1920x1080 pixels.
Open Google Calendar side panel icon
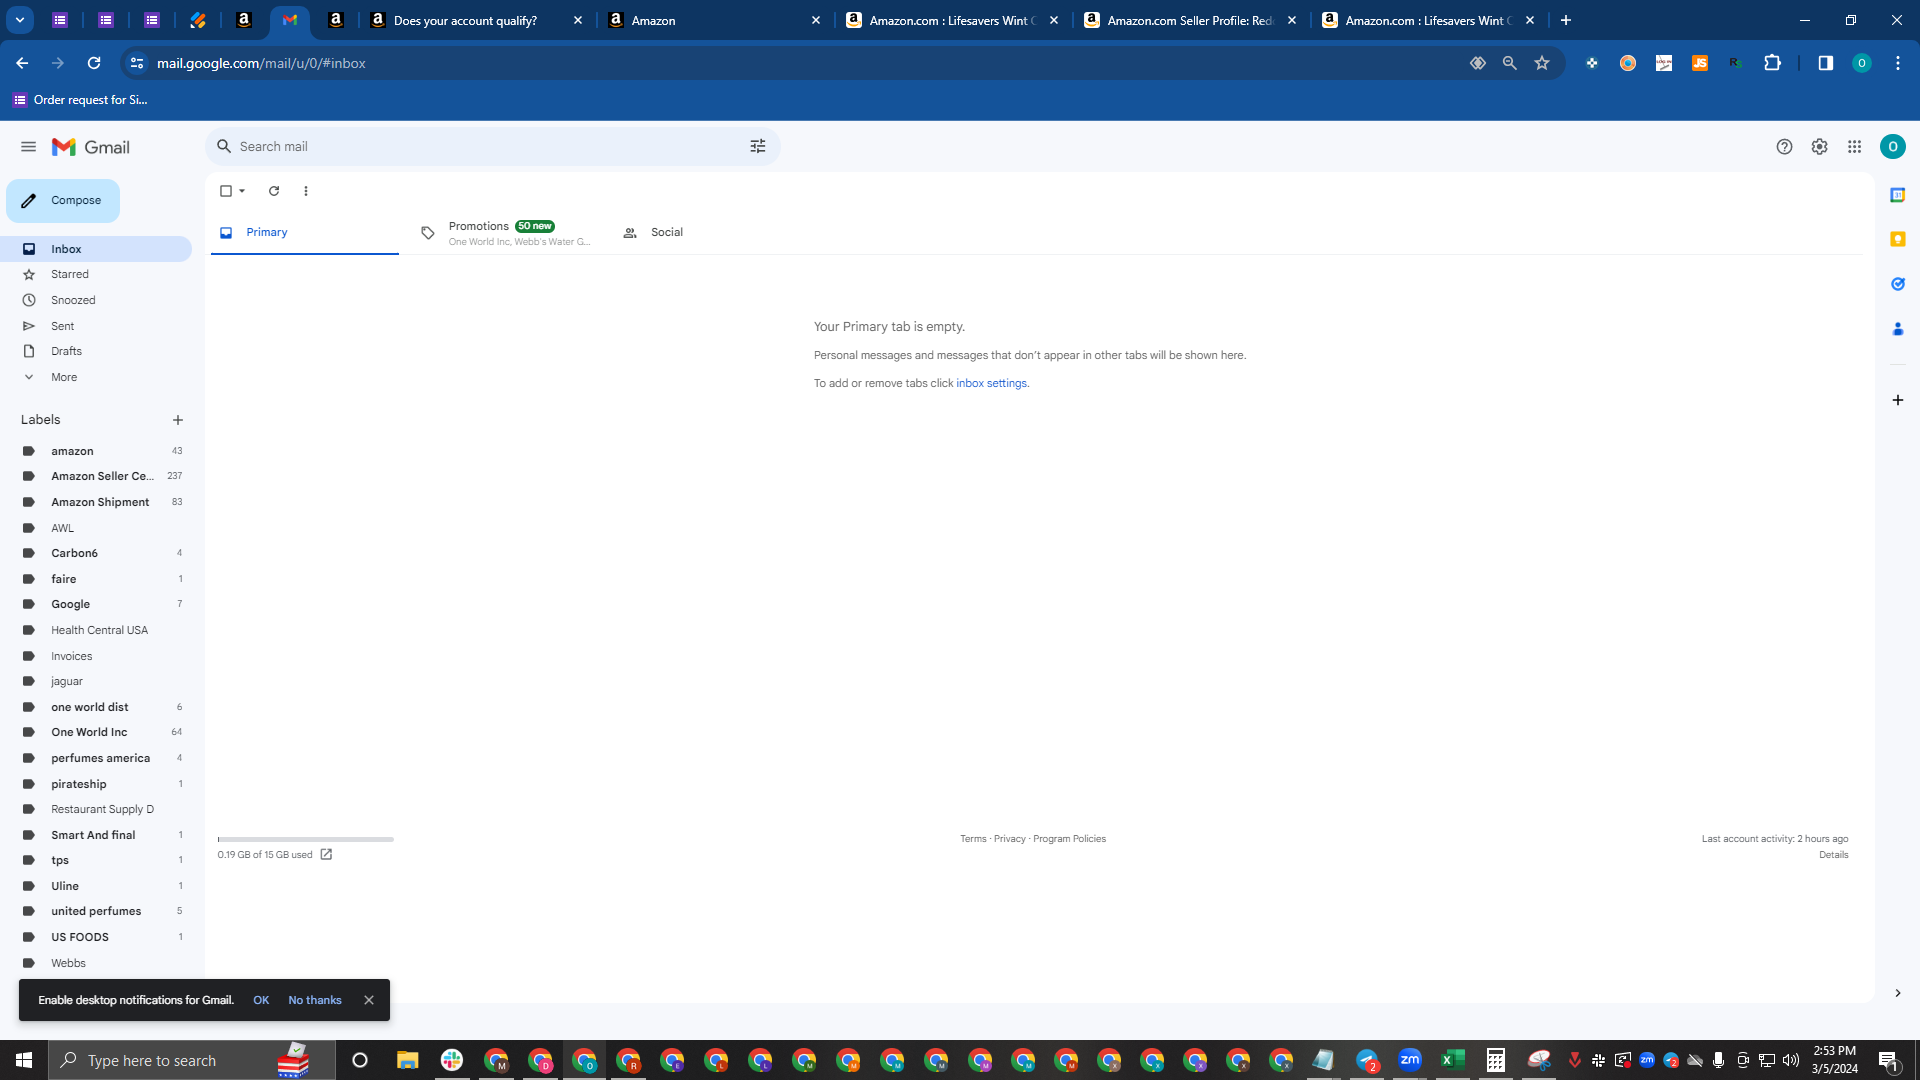click(x=1897, y=195)
